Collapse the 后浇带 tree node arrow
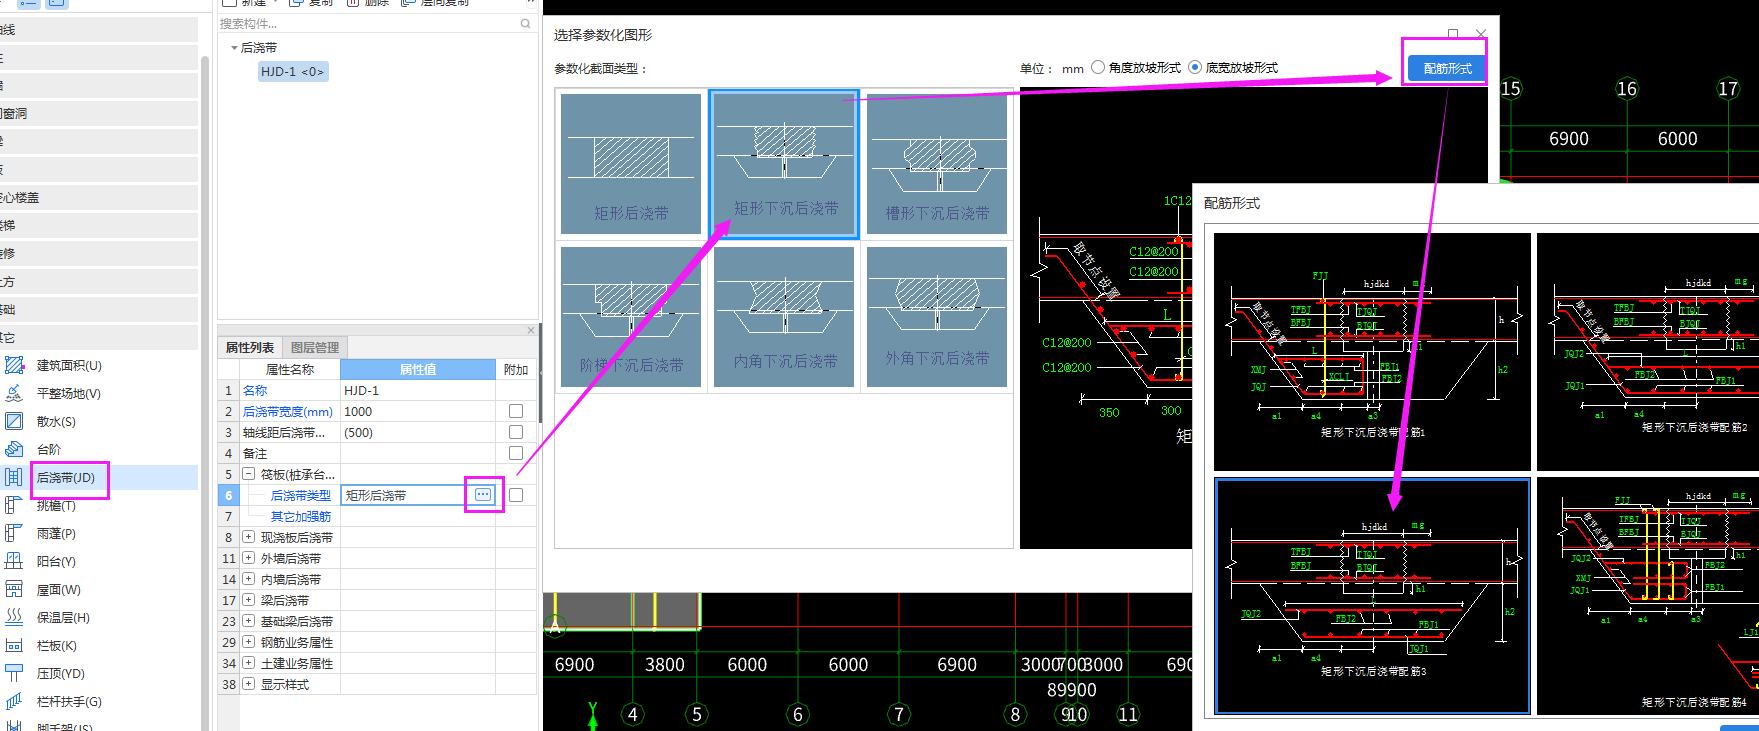Image resolution: width=1759 pixels, height=731 pixels. coord(234,48)
